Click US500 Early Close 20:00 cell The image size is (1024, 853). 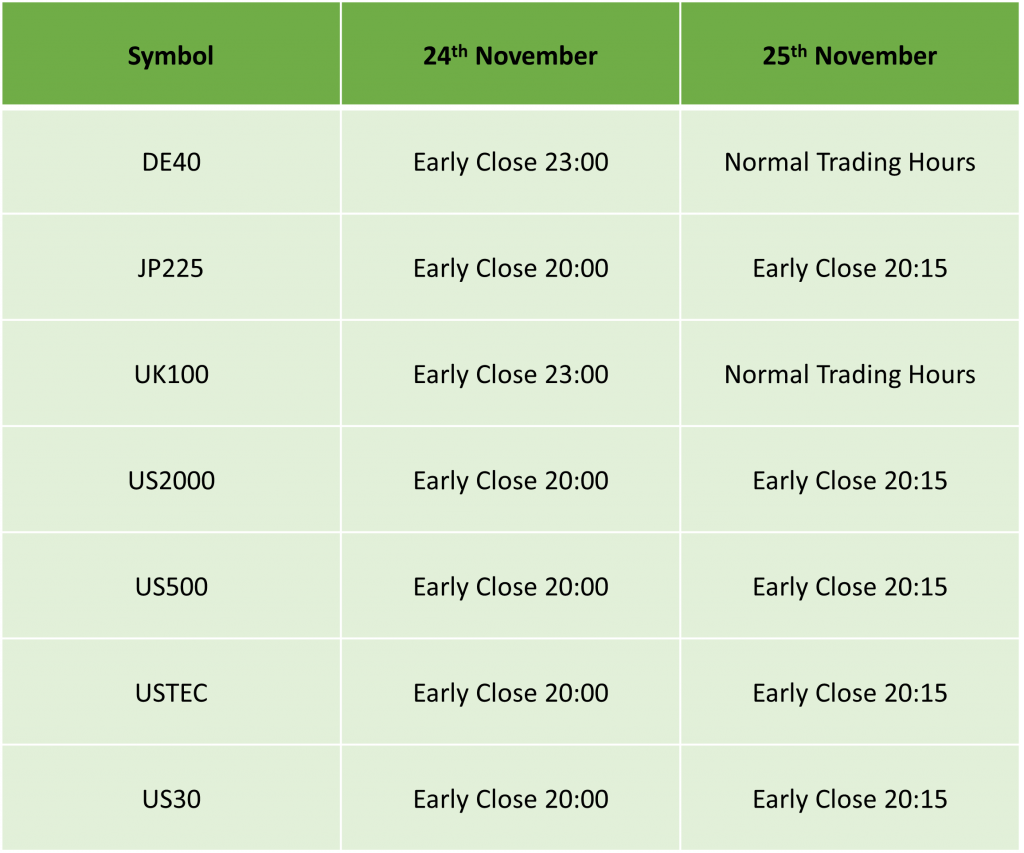coord(510,587)
